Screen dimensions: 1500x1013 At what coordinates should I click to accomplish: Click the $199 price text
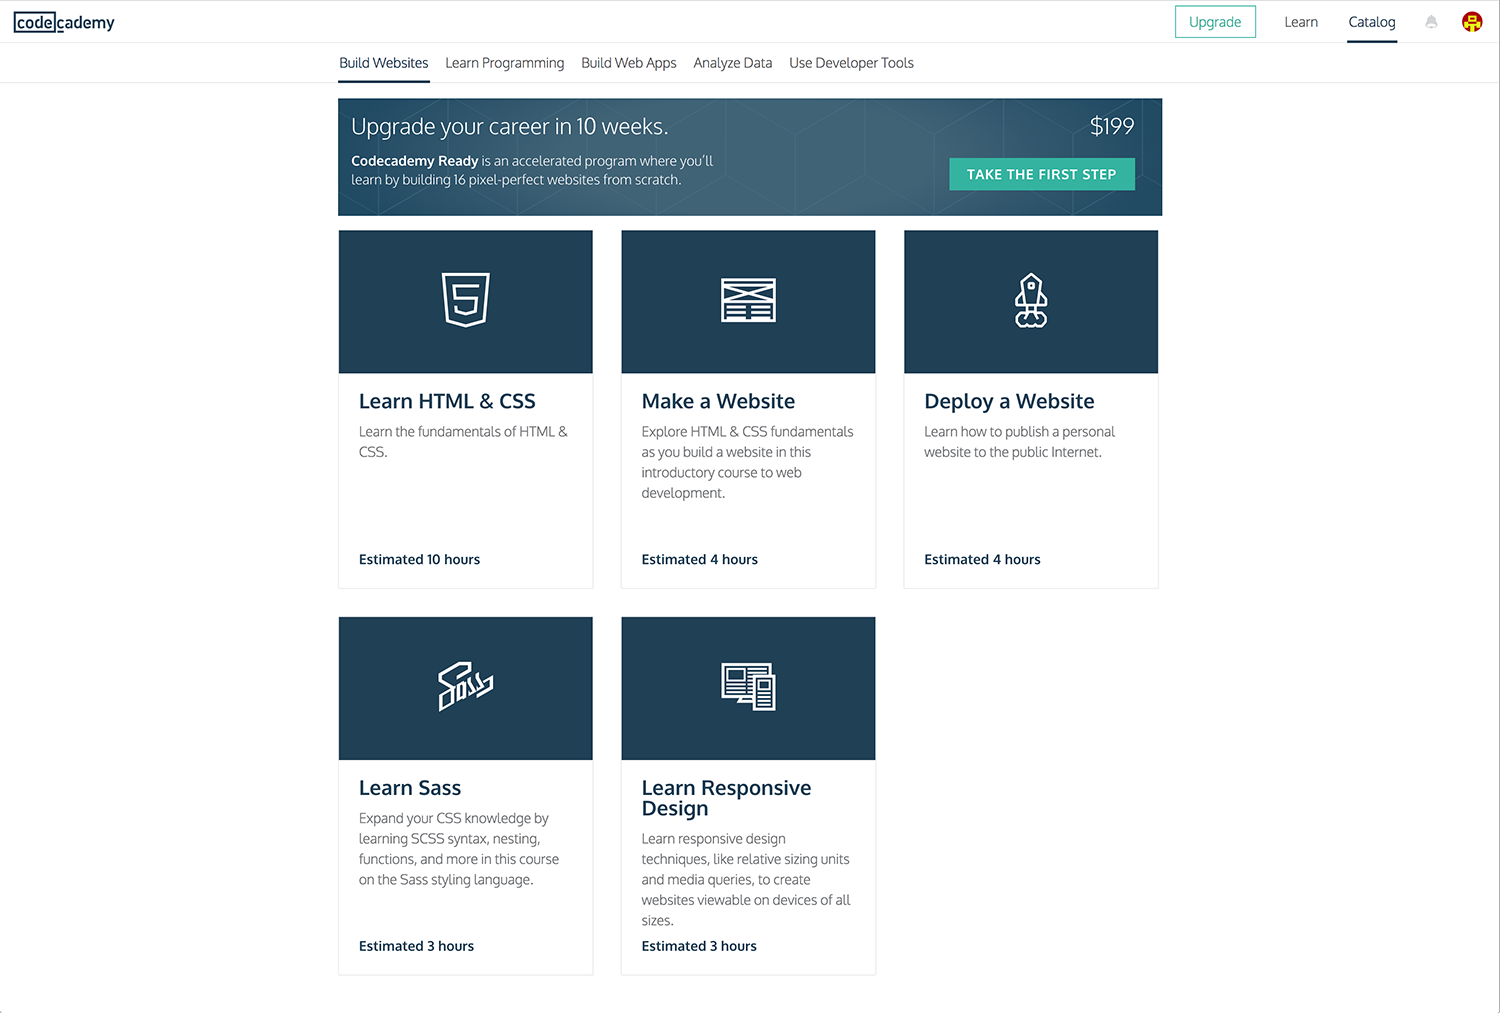pos(1112,126)
